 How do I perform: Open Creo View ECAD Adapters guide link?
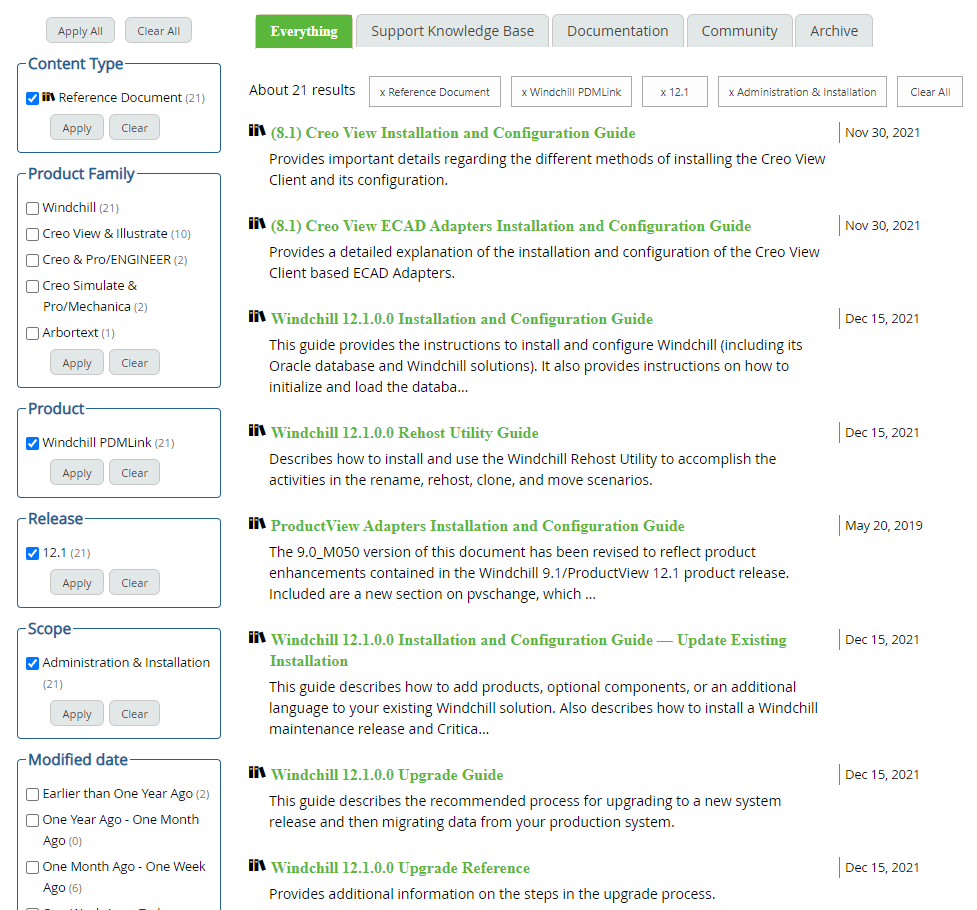point(511,226)
